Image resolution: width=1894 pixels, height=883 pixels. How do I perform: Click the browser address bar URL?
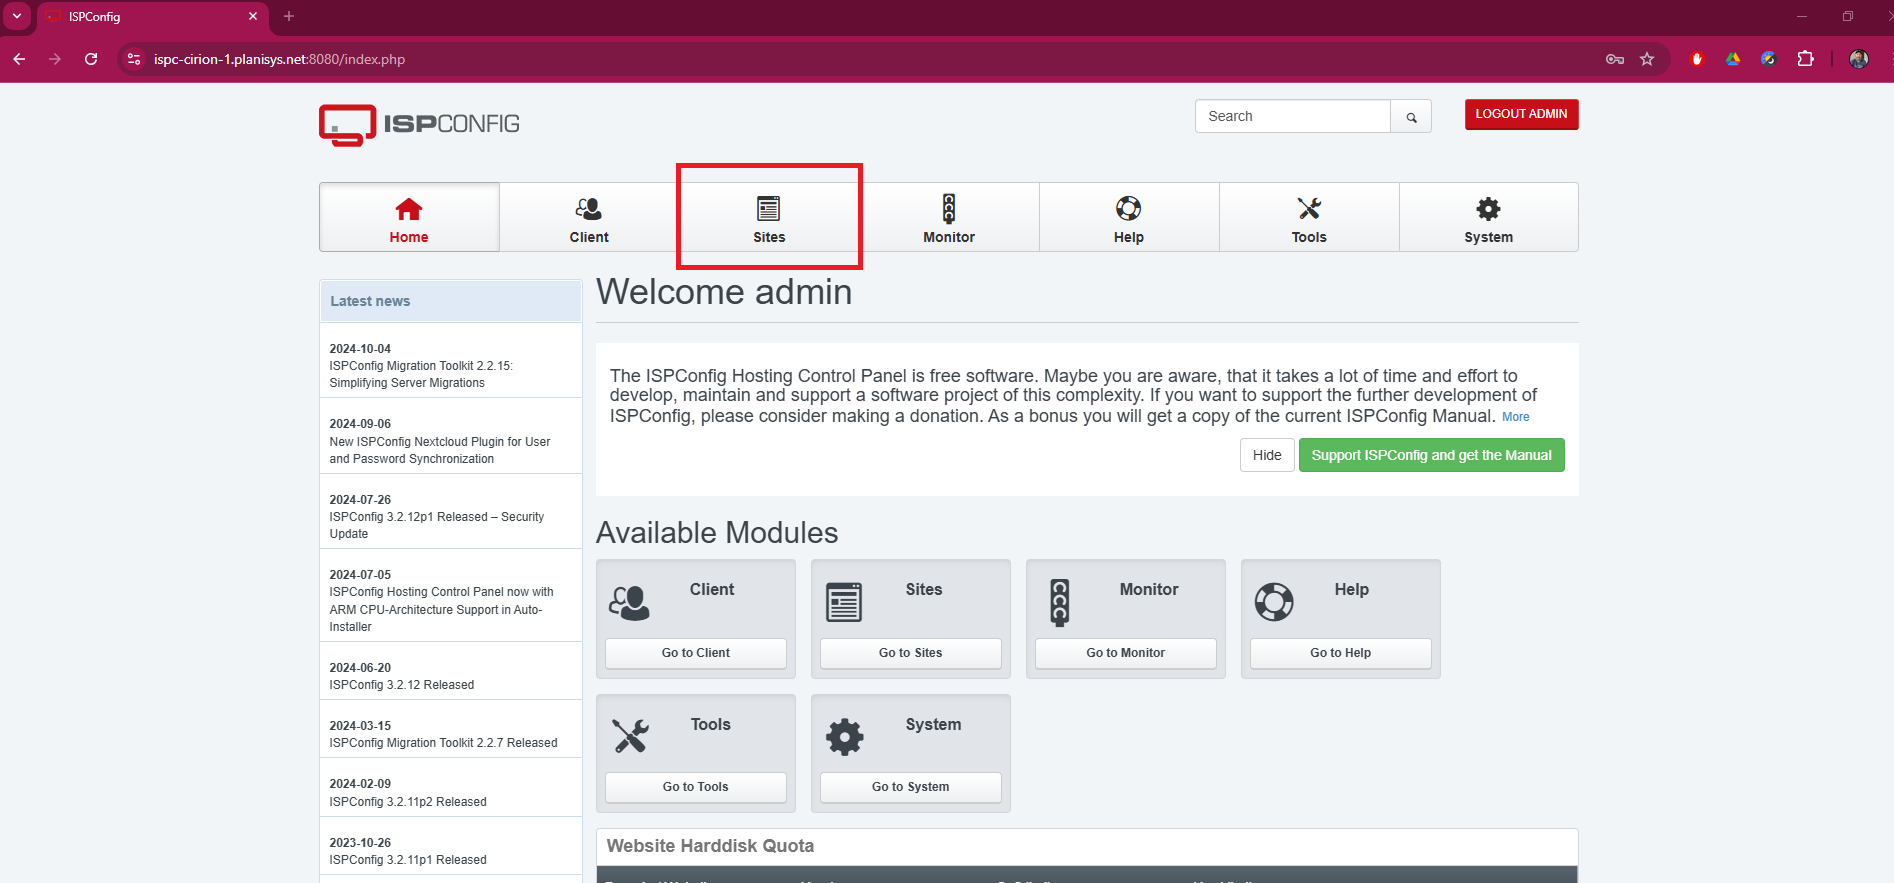(x=279, y=59)
